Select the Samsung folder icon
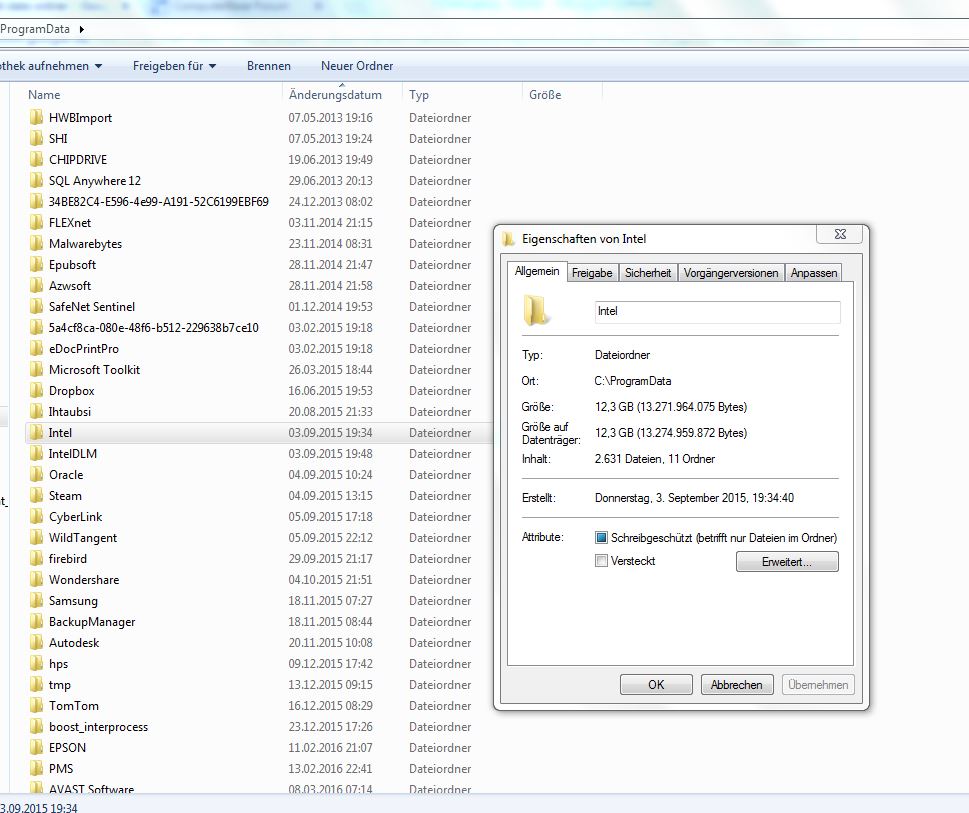 click(36, 600)
